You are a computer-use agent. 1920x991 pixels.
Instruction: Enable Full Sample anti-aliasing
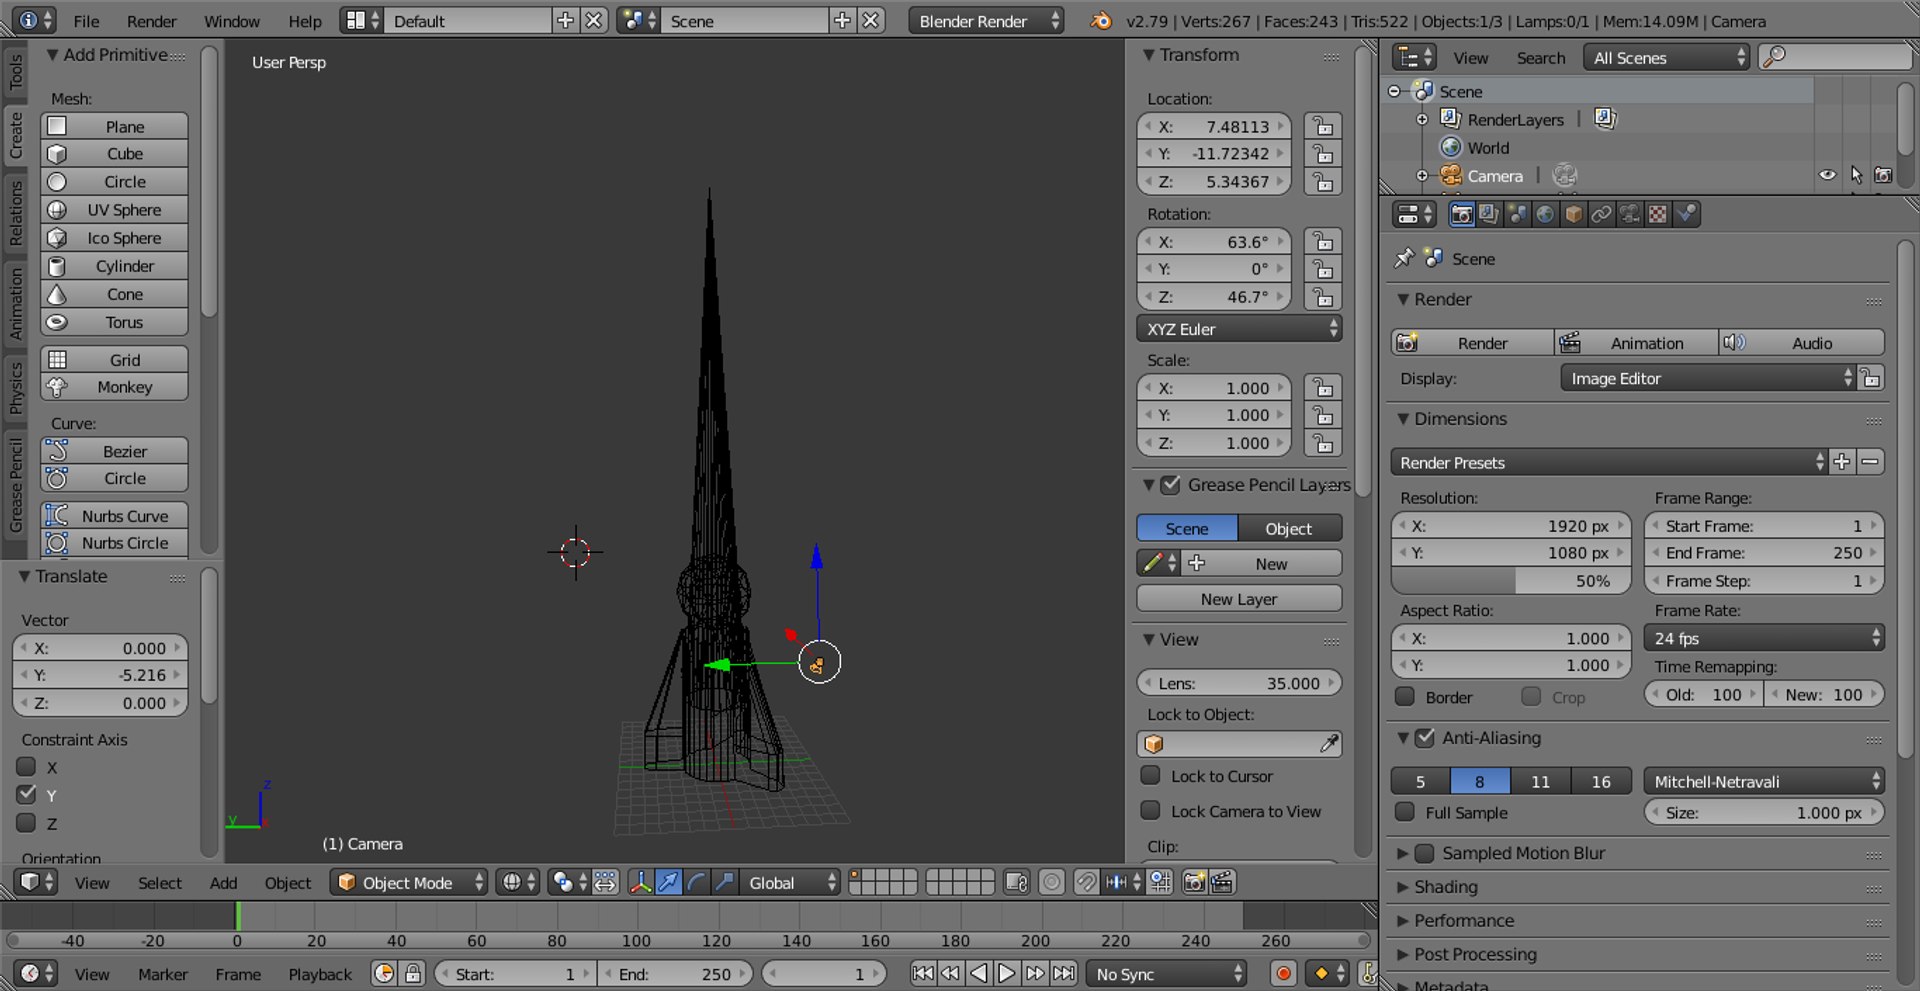click(1405, 812)
